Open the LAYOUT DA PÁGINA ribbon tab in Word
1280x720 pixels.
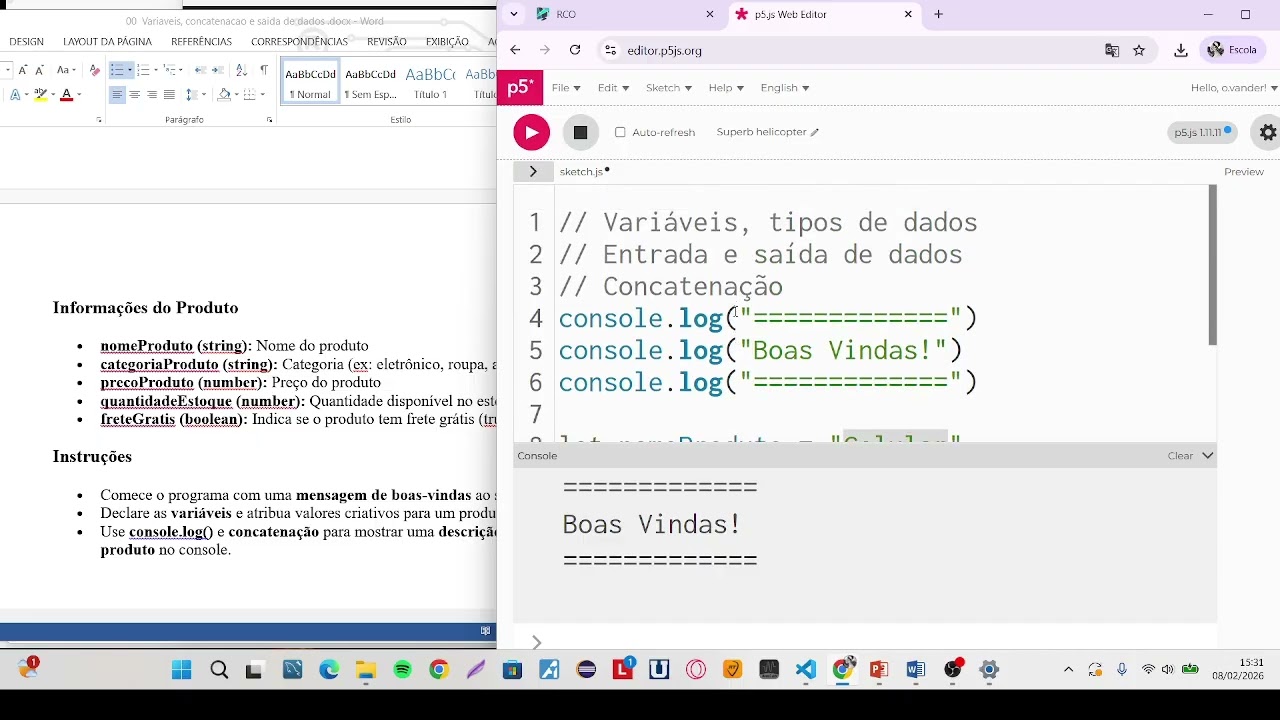point(107,42)
